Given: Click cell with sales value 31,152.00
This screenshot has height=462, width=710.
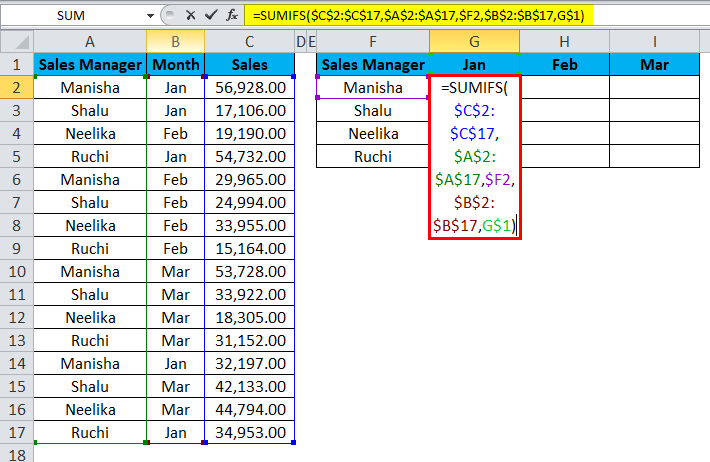Looking at the screenshot, I should [x=249, y=340].
